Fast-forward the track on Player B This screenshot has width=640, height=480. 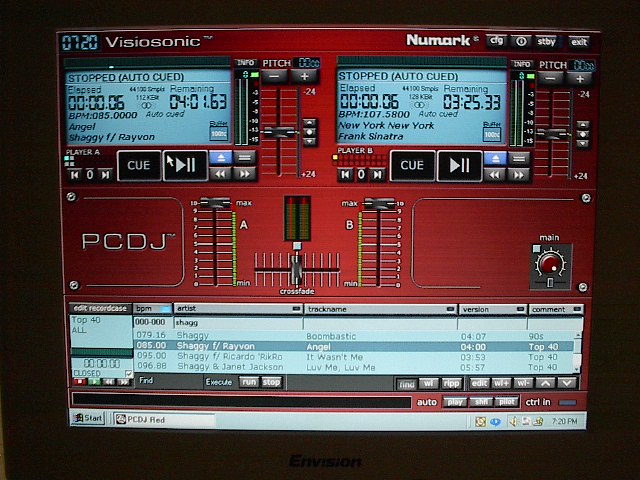(x=519, y=175)
